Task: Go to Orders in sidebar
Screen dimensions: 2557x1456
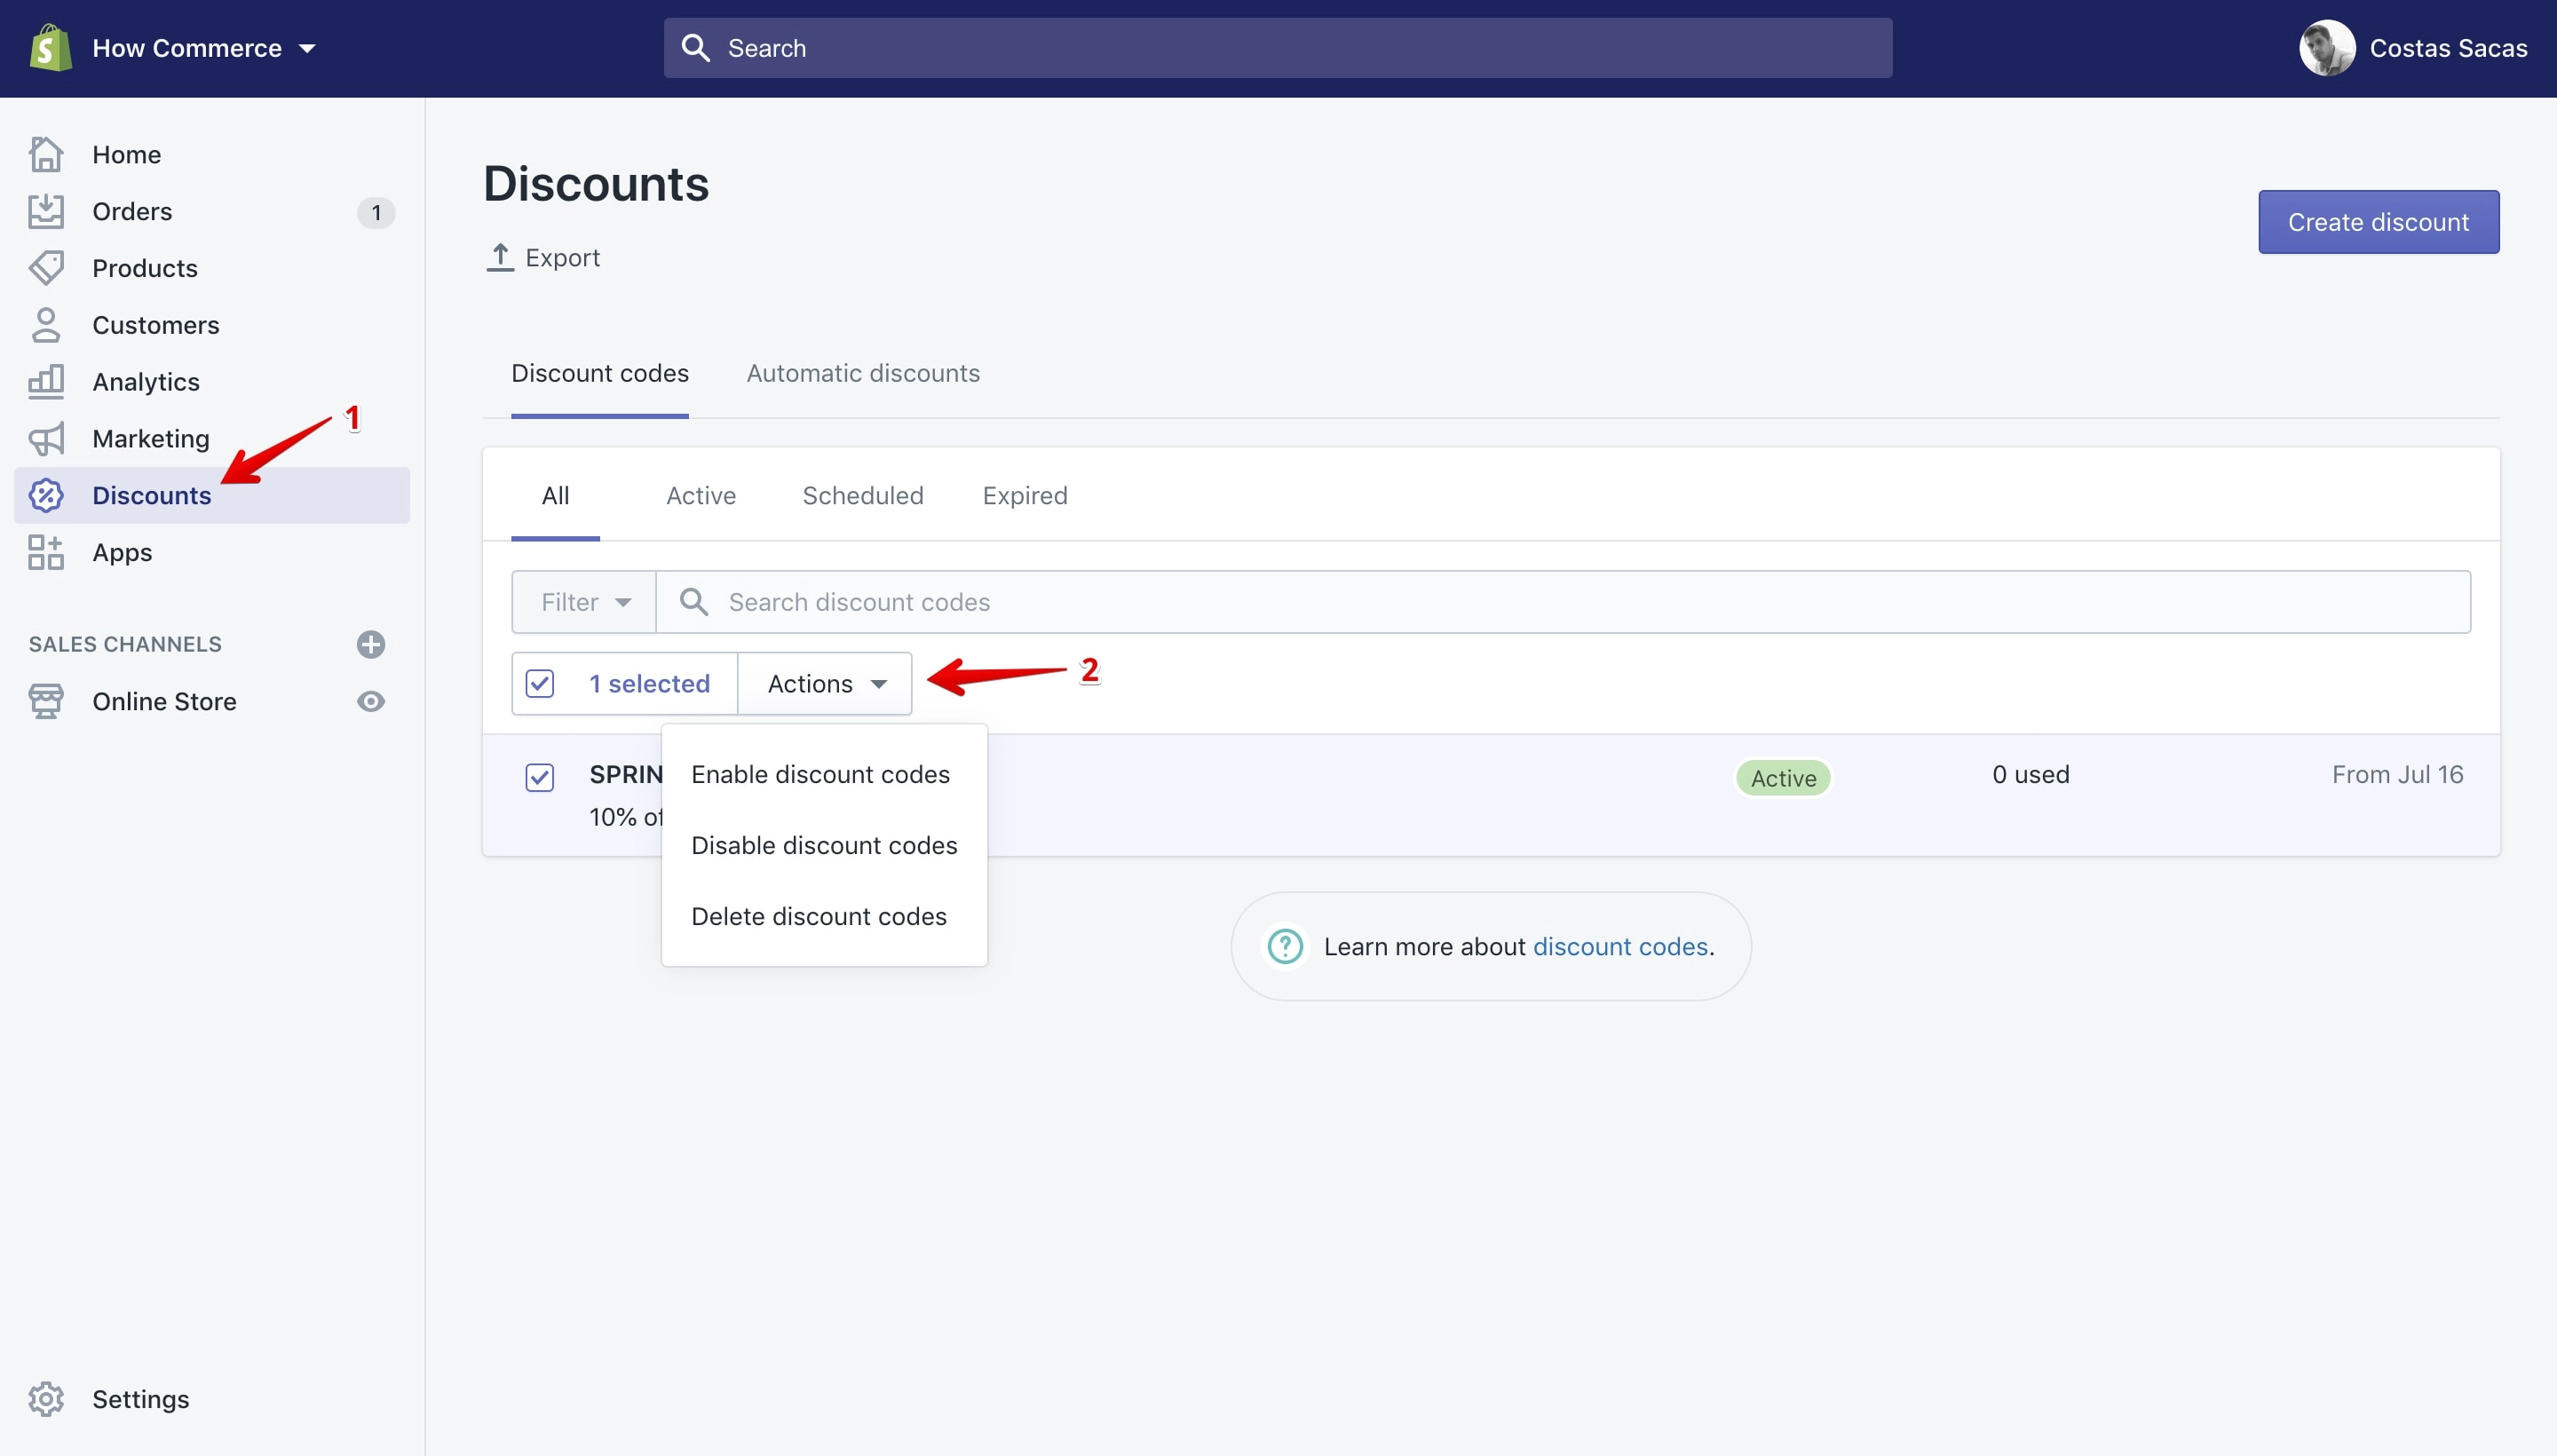Action: (132, 211)
